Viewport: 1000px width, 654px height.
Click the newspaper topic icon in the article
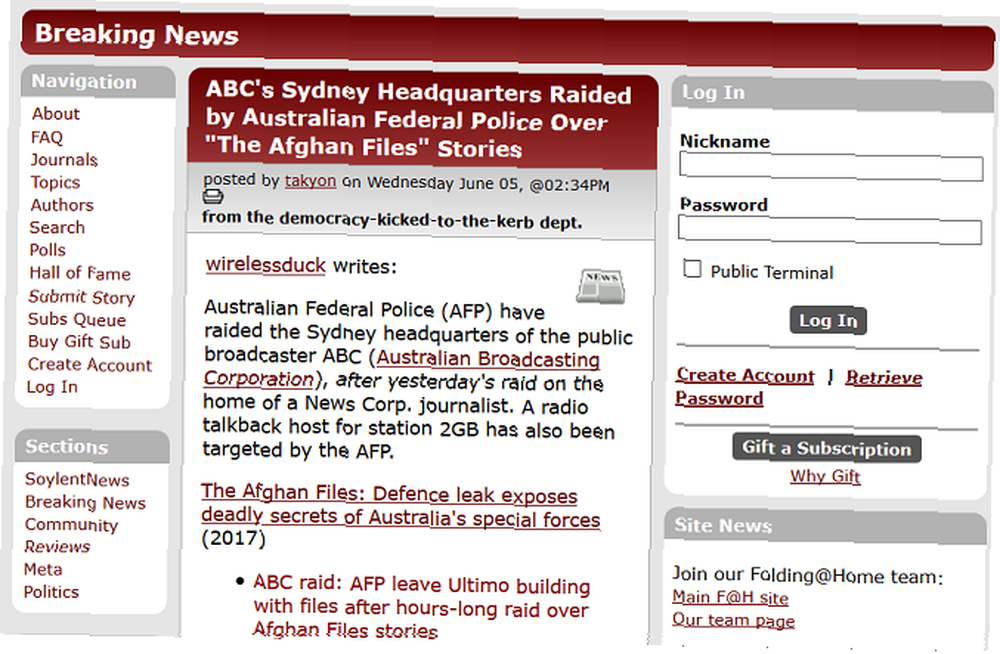(x=600, y=286)
